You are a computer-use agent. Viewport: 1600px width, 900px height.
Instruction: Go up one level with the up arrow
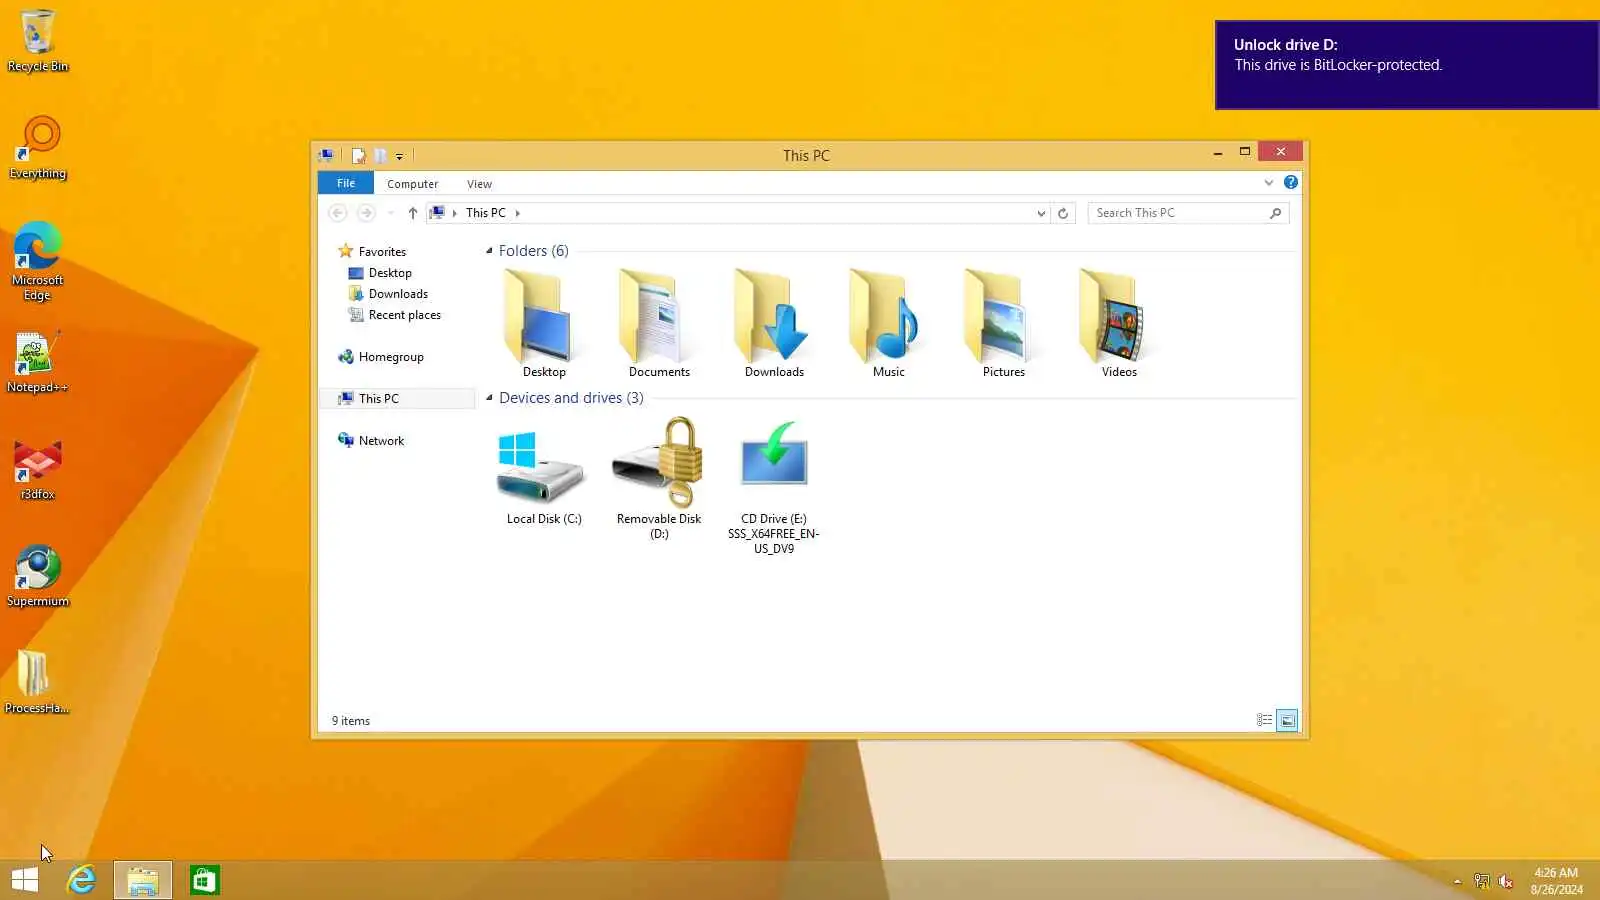coord(412,213)
